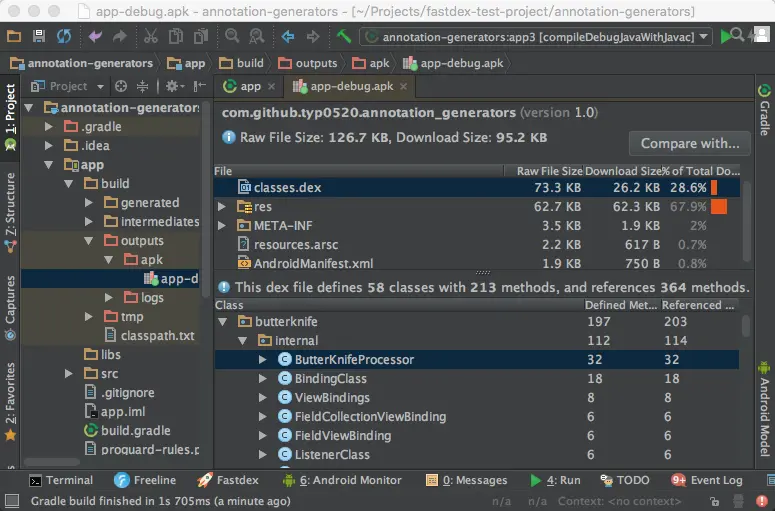
Task: Open the Fastdex tool window
Action: 228,480
